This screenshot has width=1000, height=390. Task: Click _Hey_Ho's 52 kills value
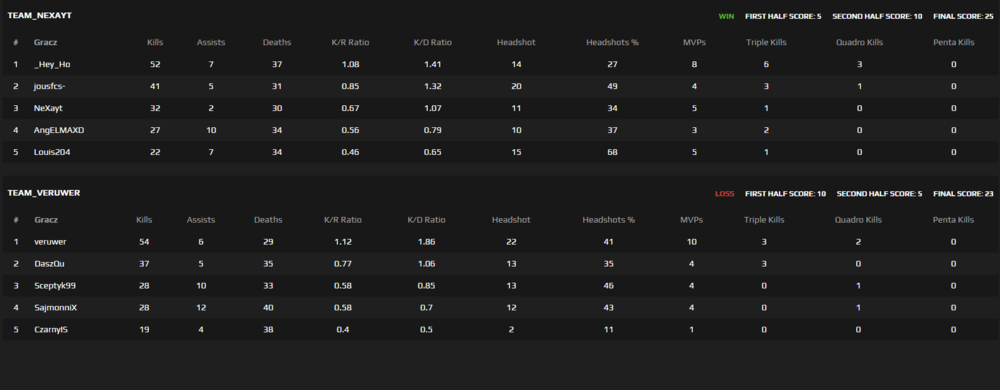click(x=155, y=64)
